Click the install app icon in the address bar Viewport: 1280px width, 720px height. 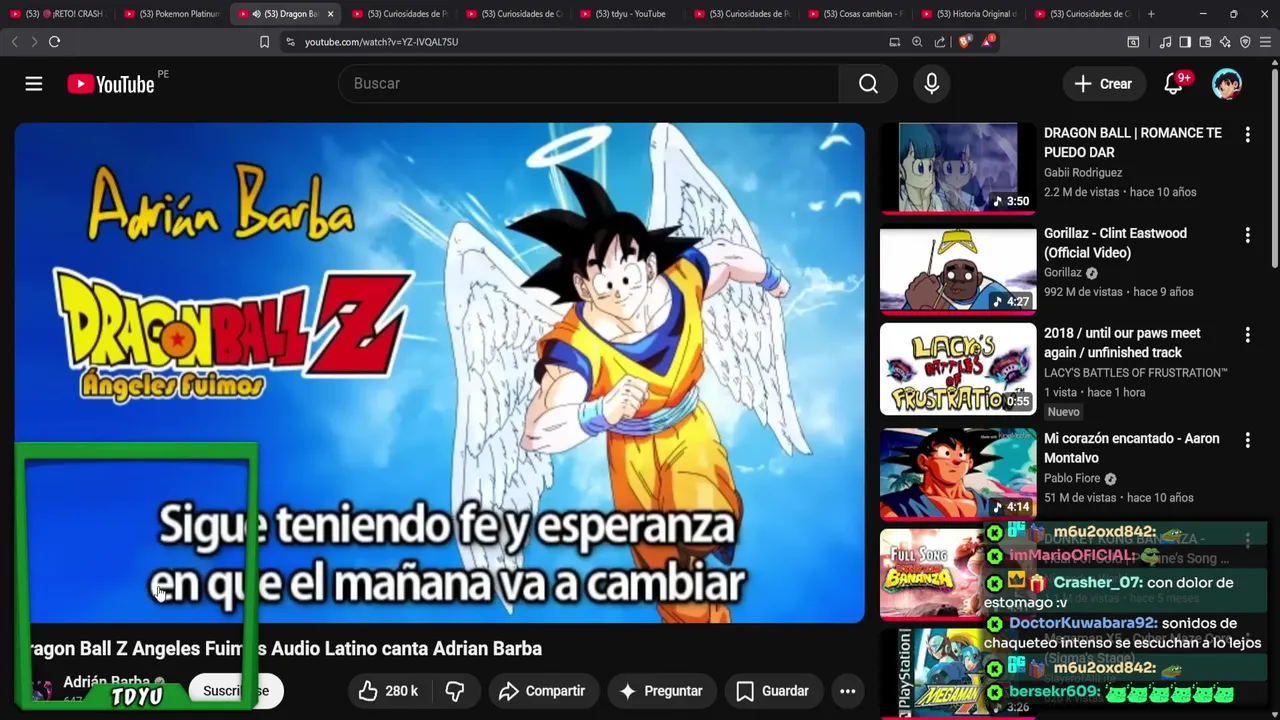click(x=895, y=42)
